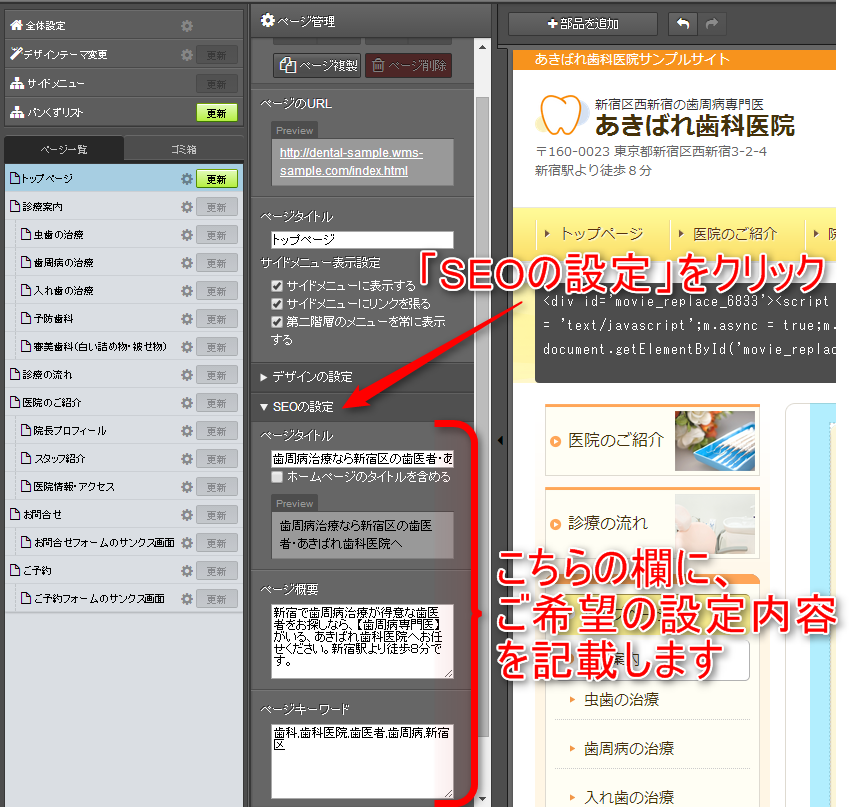Enable ホームページのタイトルを含める checkbox
Viewport: 865px width, 807px height.
point(277,478)
